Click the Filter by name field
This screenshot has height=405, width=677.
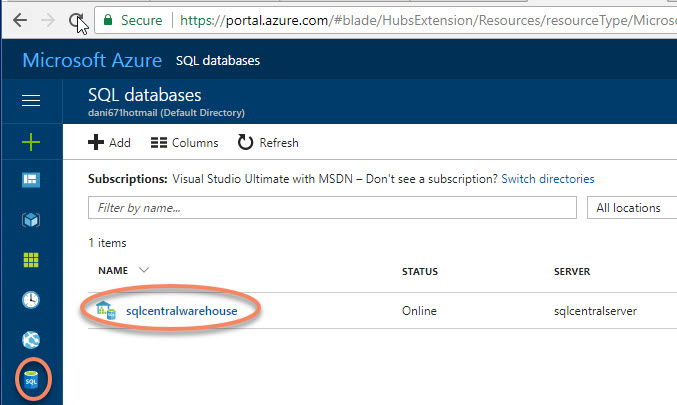pyautogui.click(x=330, y=208)
